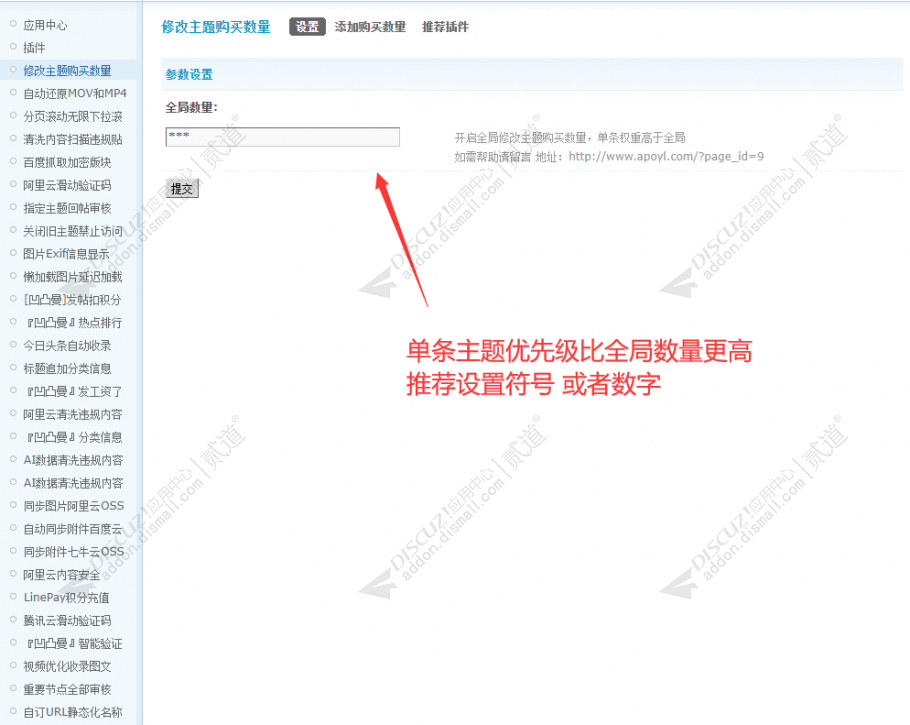Switch to the 添加购买数量 tab

370,27
